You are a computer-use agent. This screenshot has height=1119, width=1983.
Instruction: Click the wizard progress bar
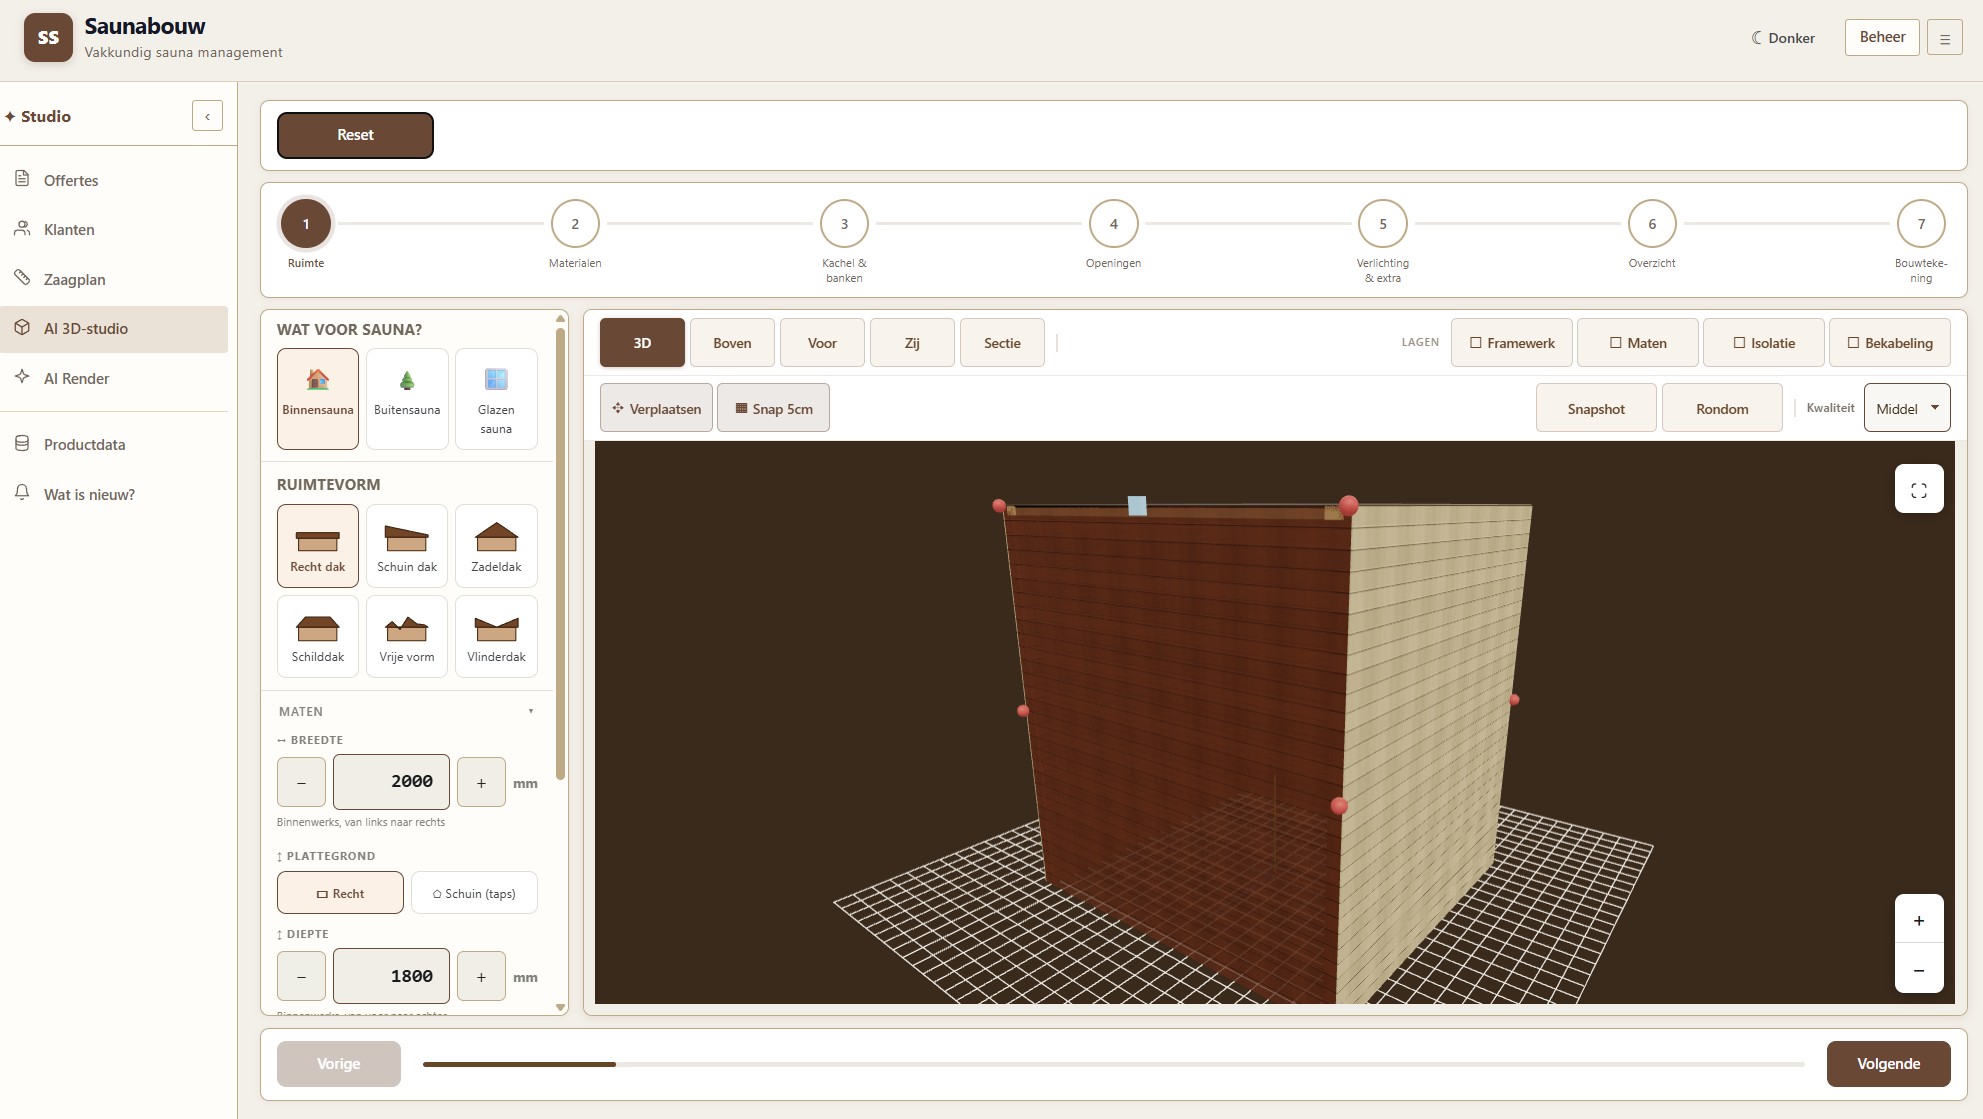1113,1064
